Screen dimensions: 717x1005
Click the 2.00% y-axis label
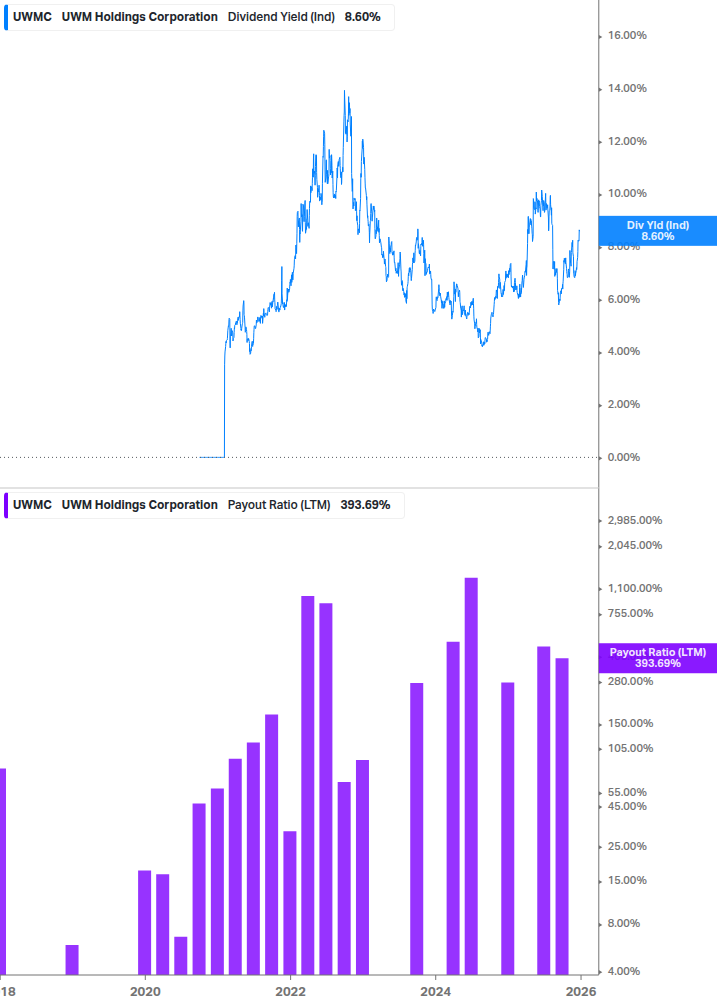[x=623, y=404]
